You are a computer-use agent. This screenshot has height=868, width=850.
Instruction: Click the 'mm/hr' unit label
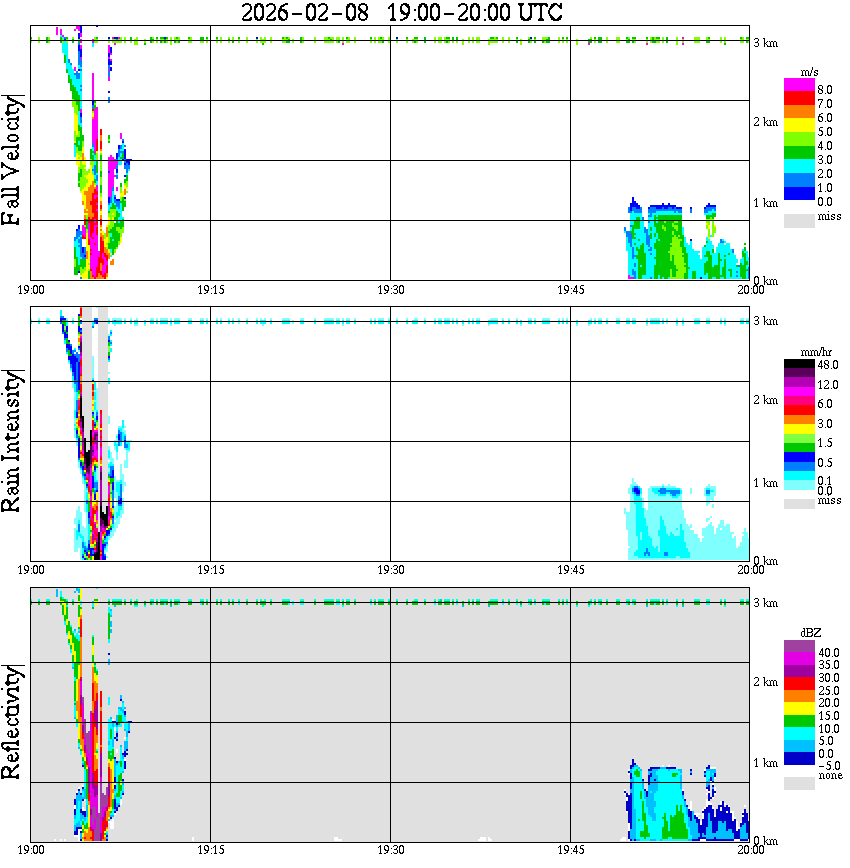(x=816, y=353)
